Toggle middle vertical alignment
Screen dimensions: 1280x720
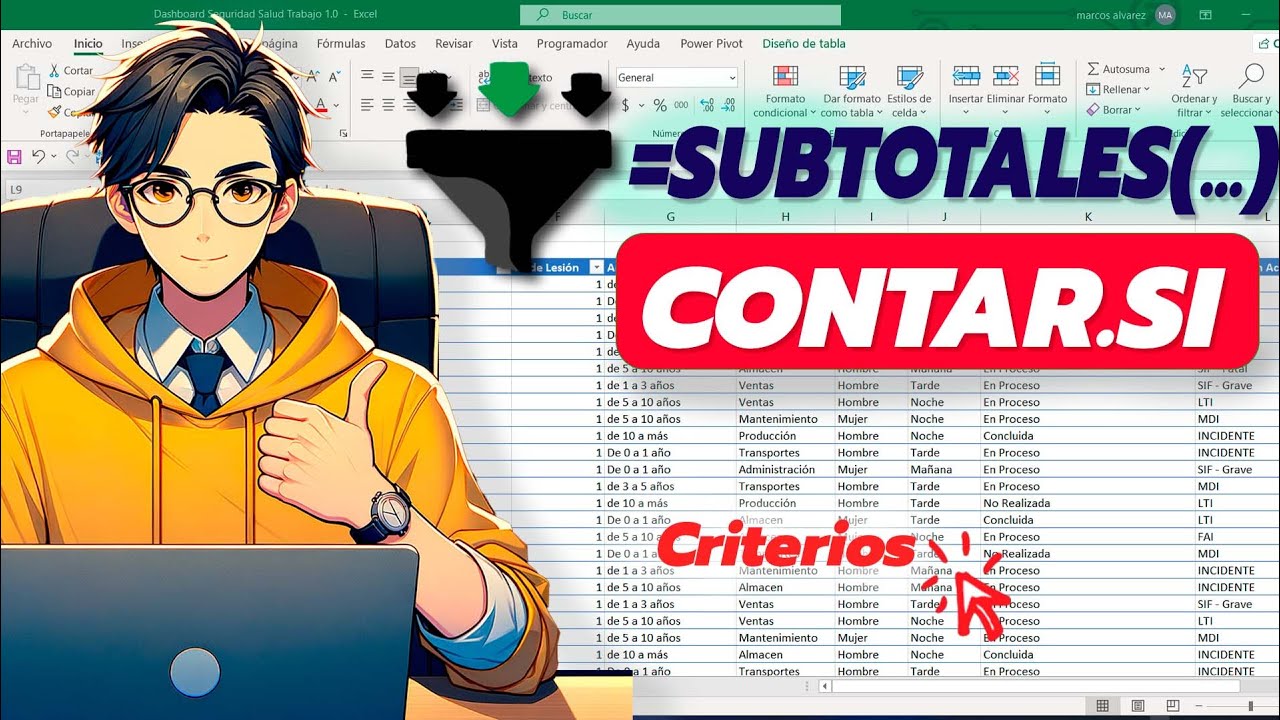[388, 77]
